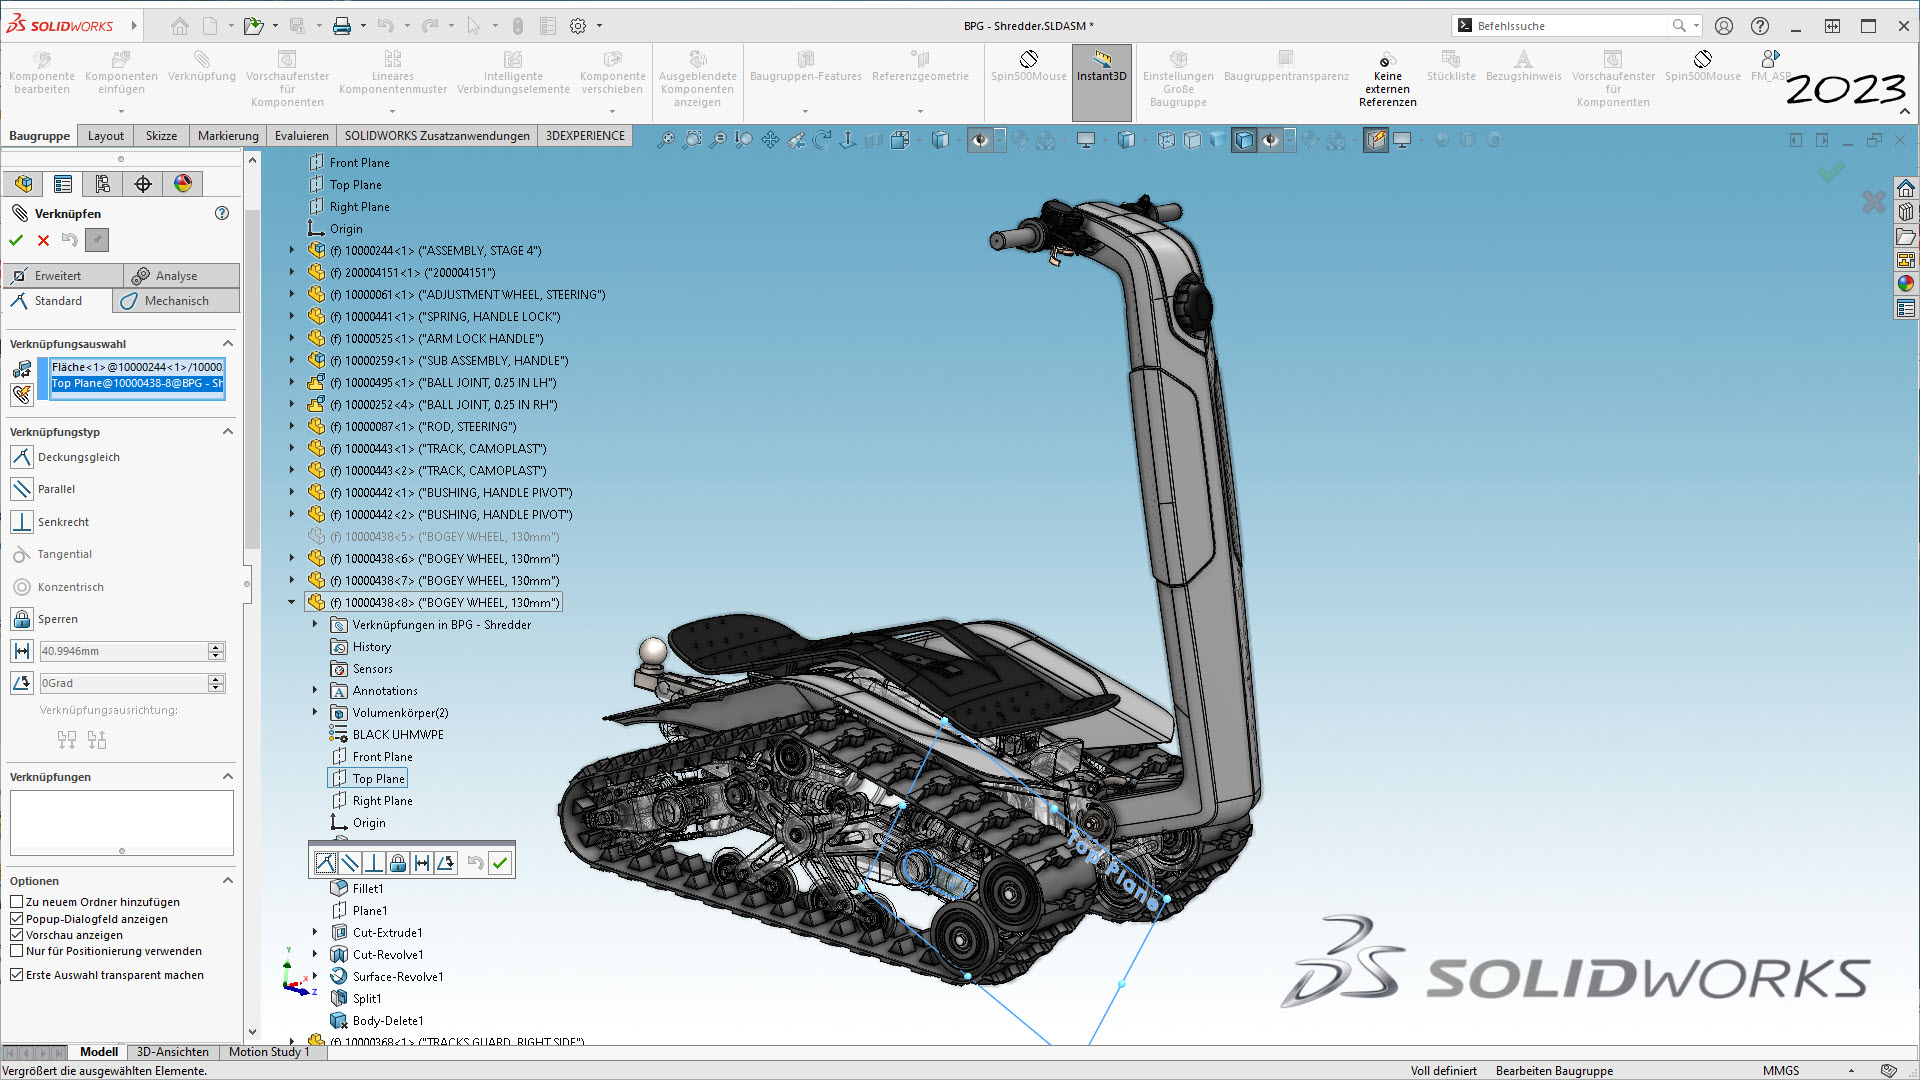Toggle Popup-Dialogfeld anzeigen checkbox
The width and height of the screenshot is (1920, 1080).
point(17,919)
